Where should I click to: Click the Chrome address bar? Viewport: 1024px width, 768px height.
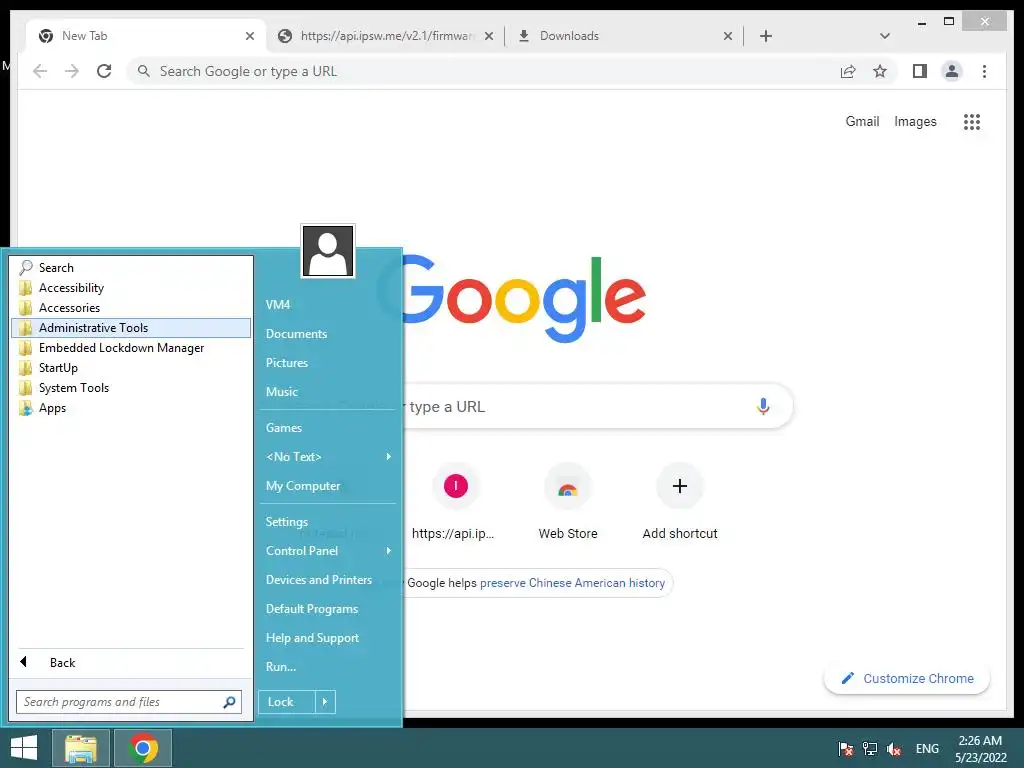483,71
